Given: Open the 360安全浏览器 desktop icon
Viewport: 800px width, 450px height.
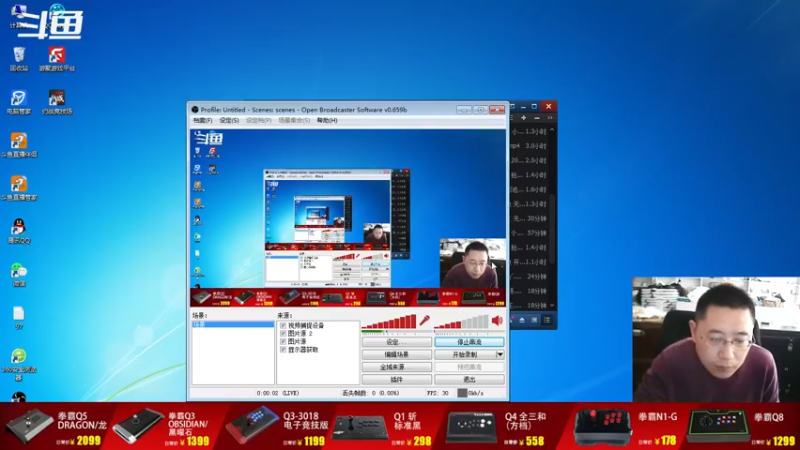Looking at the screenshot, I should click(x=19, y=364).
